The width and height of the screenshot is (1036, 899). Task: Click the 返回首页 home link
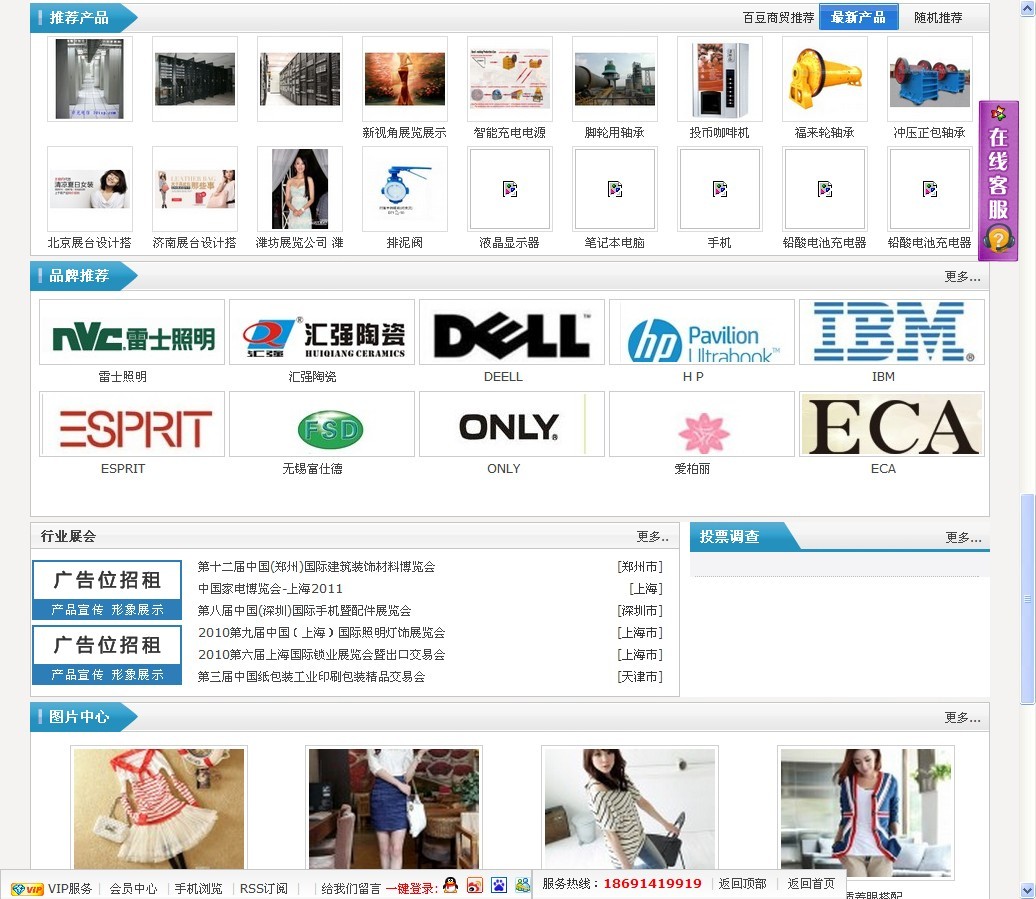point(811,884)
